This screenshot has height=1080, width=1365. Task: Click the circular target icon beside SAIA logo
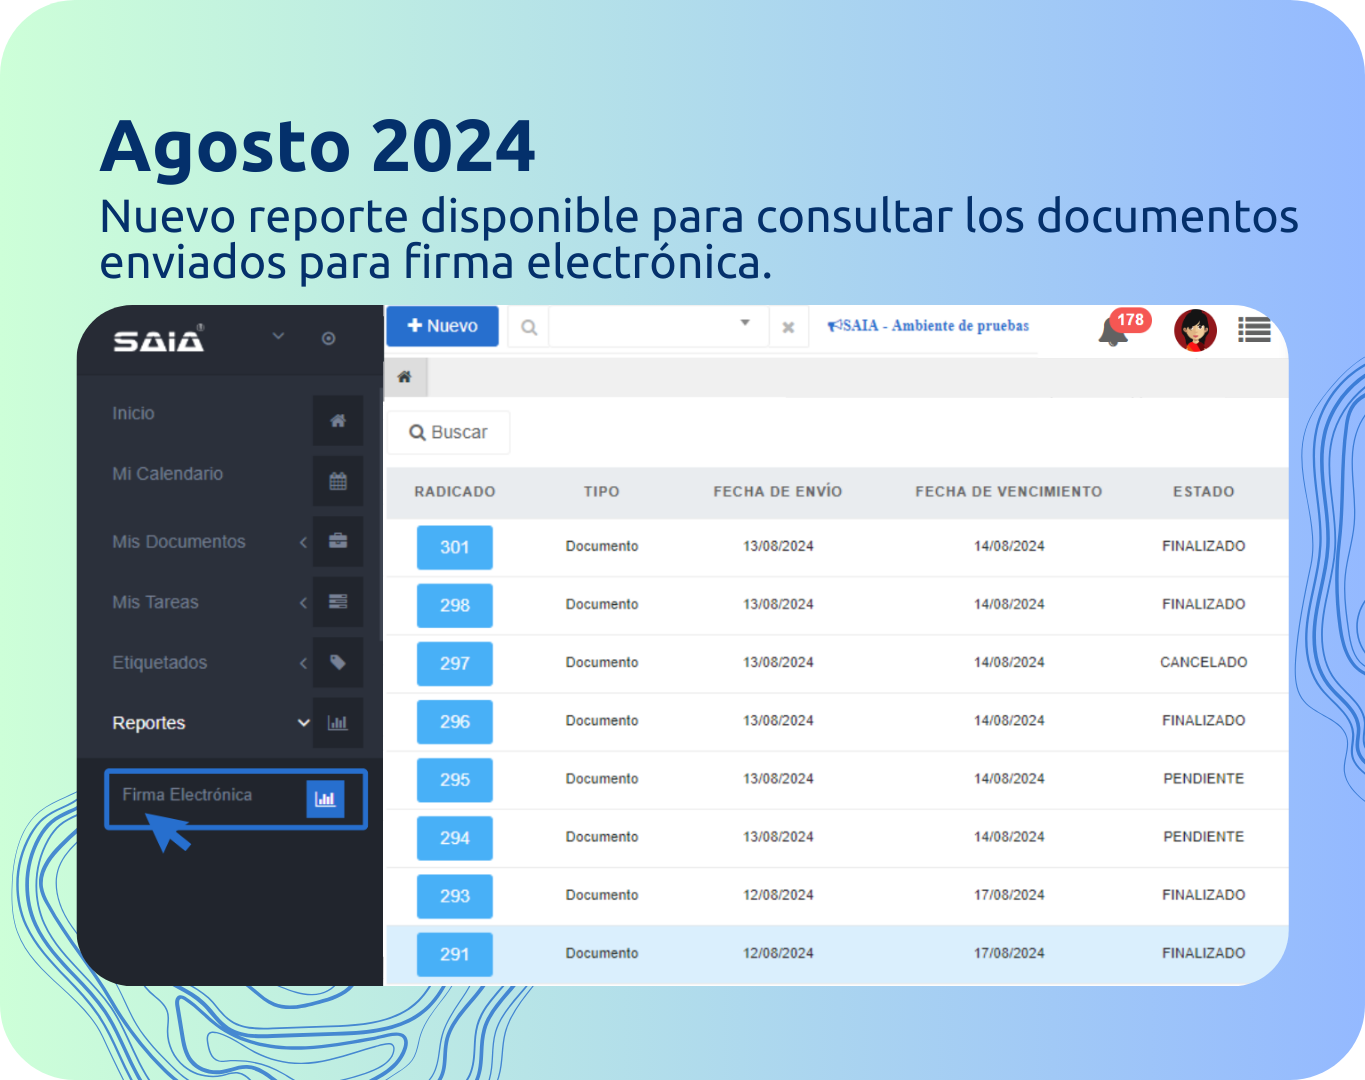(x=328, y=339)
